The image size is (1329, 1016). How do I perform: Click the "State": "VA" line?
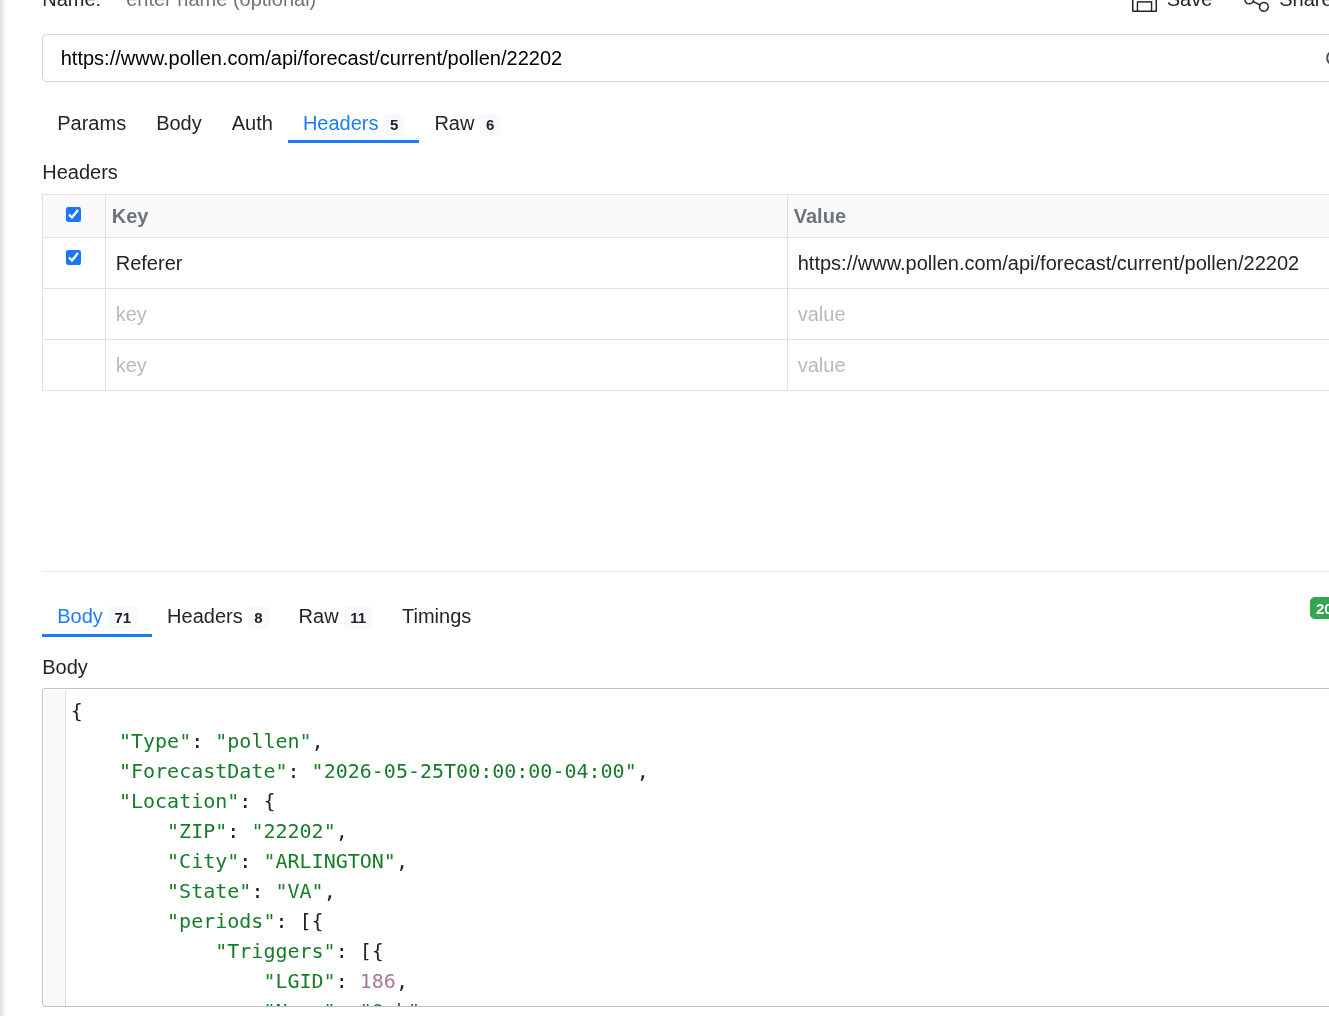251,891
